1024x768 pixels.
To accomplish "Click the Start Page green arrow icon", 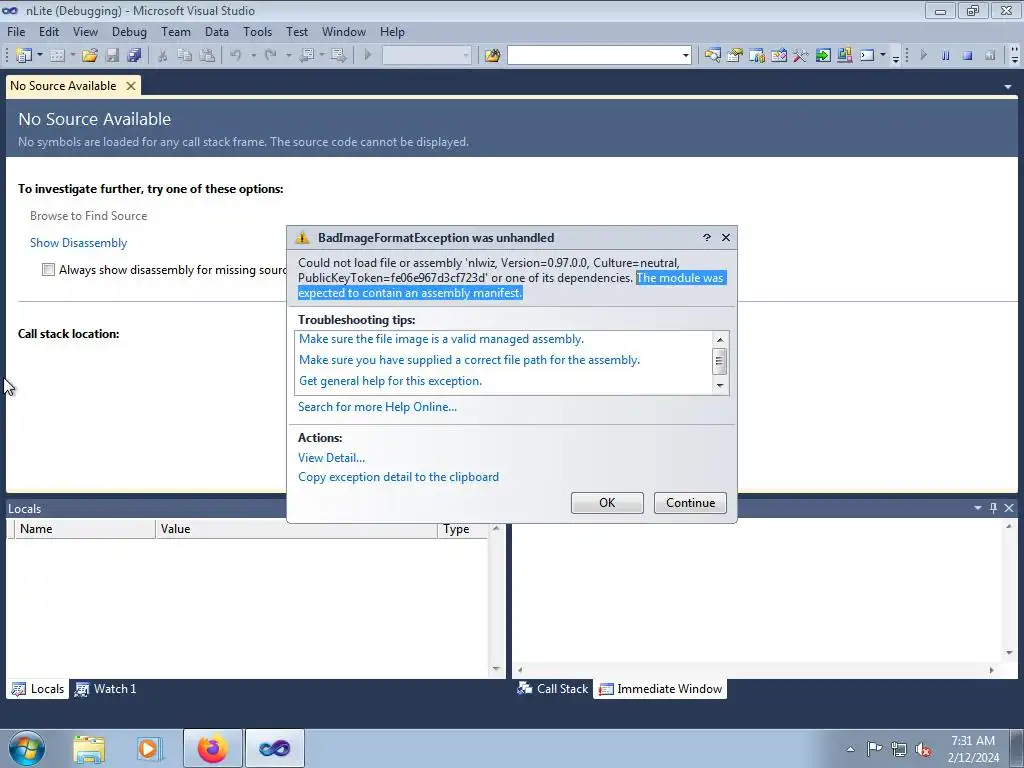I will coord(823,56).
